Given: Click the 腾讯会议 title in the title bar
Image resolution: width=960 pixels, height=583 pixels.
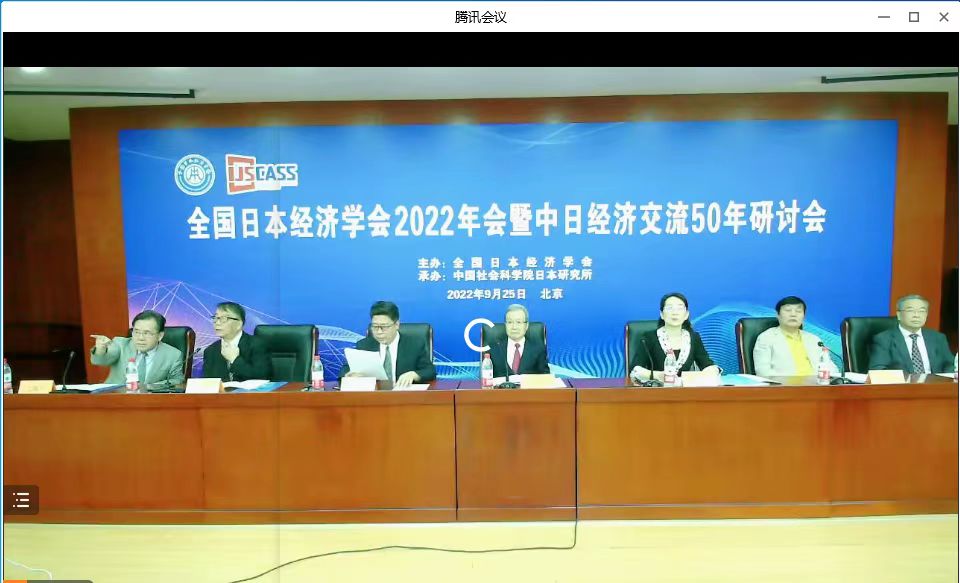Looking at the screenshot, I should tap(480, 16).
